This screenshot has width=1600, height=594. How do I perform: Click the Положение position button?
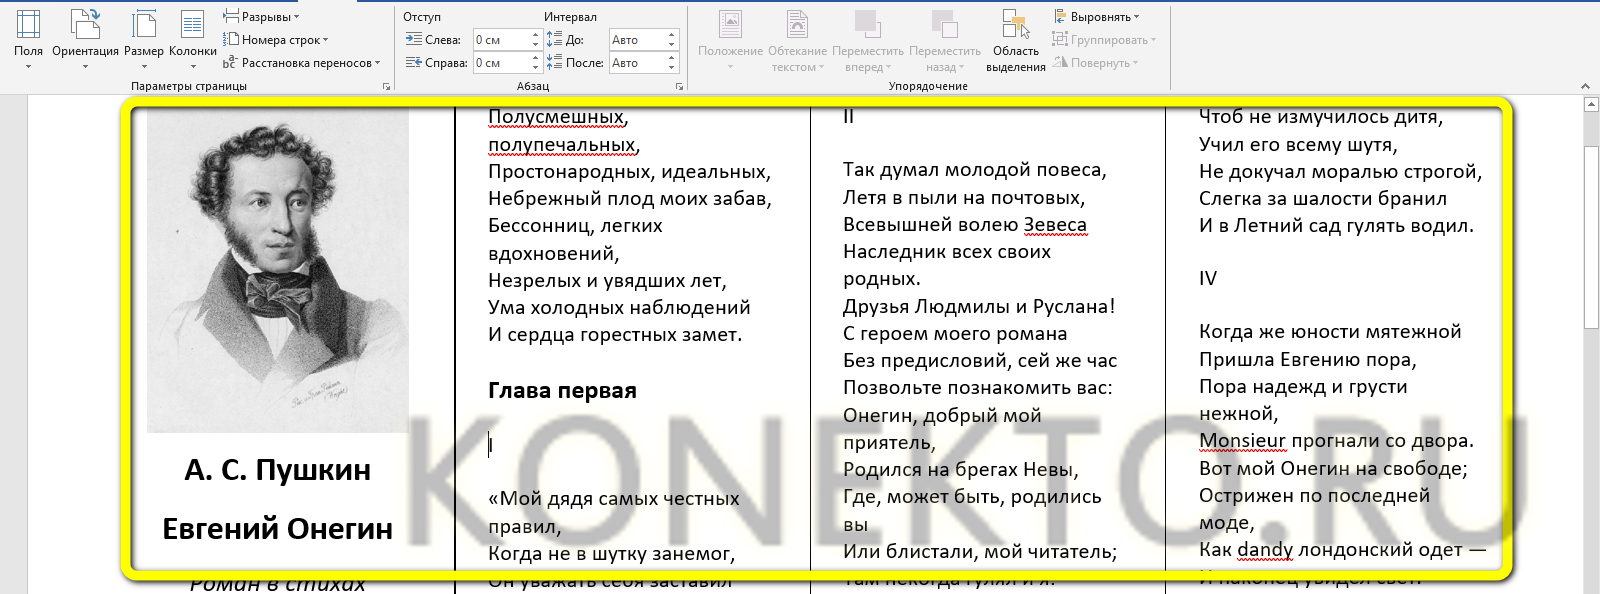point(730,40)
